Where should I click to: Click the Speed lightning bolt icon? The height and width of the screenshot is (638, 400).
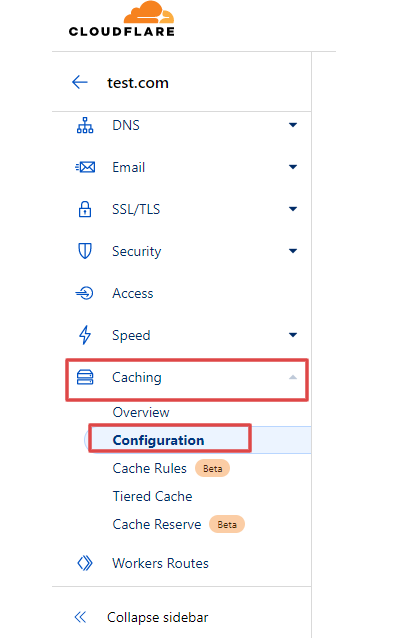(x=85, y=335)
